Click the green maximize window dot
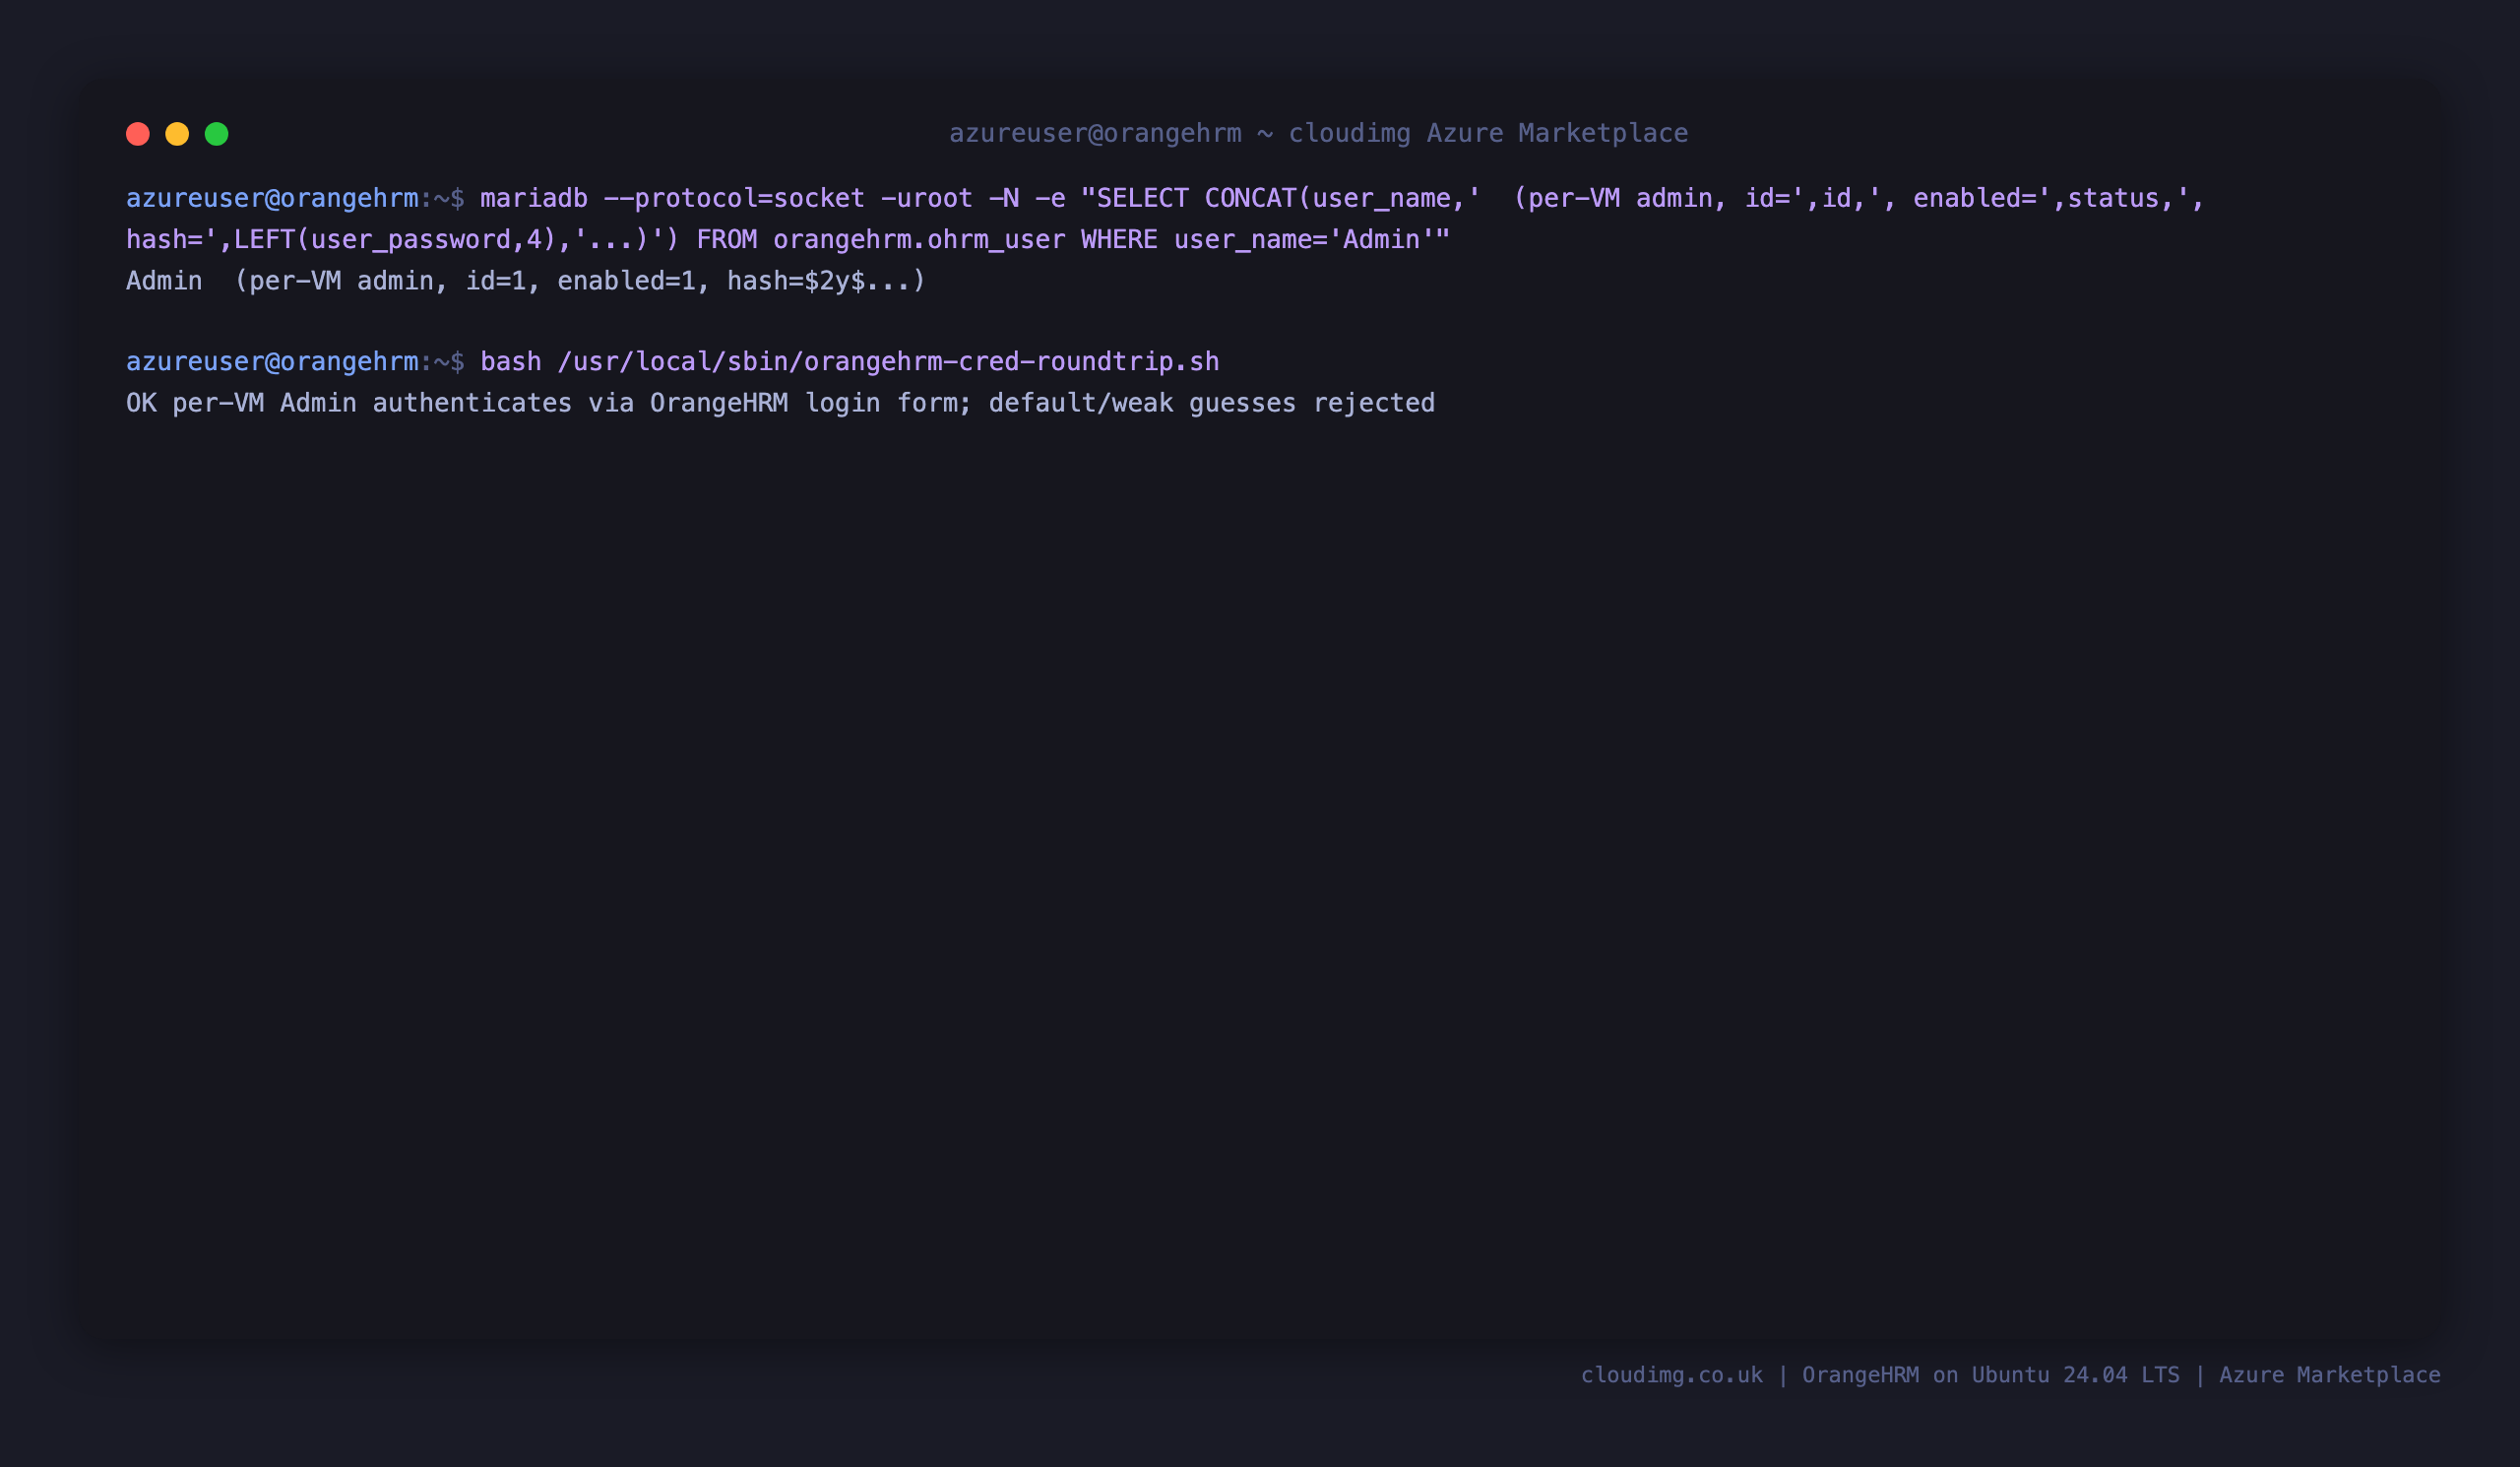2520x1467 pixels. pos(217,134)
